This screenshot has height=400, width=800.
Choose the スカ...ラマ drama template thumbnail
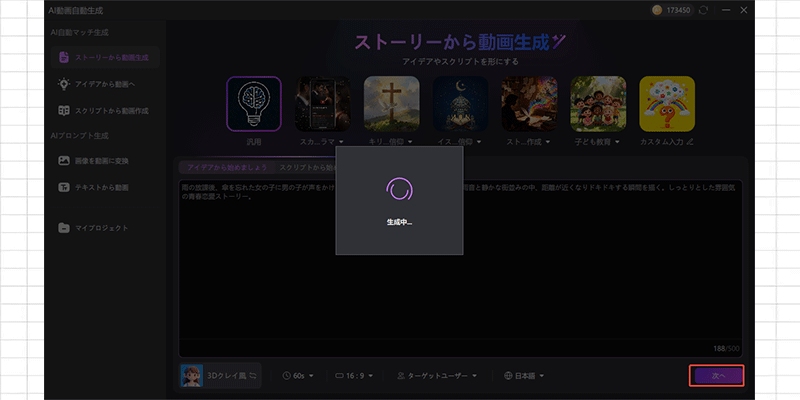[x=322, y=104]
